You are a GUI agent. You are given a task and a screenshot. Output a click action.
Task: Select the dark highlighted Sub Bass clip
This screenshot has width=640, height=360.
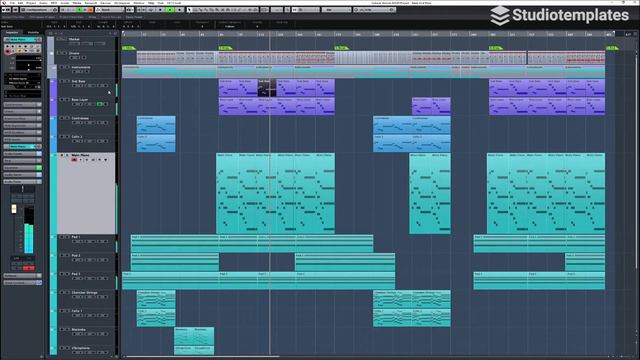[x=267, y=88]
